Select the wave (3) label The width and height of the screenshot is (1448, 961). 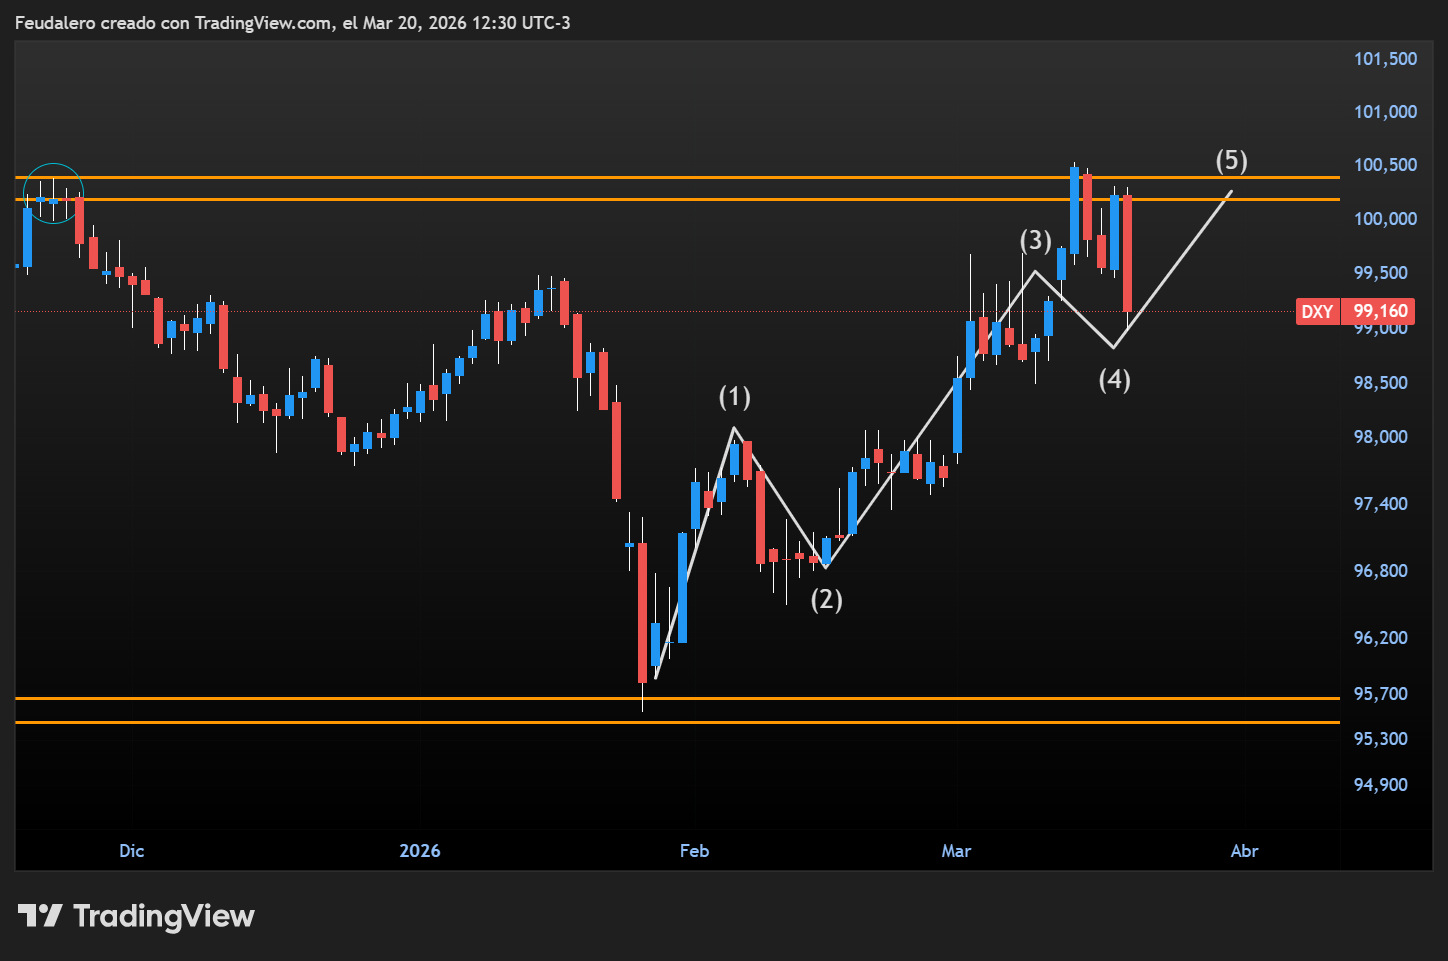(x=1036, y=240)
